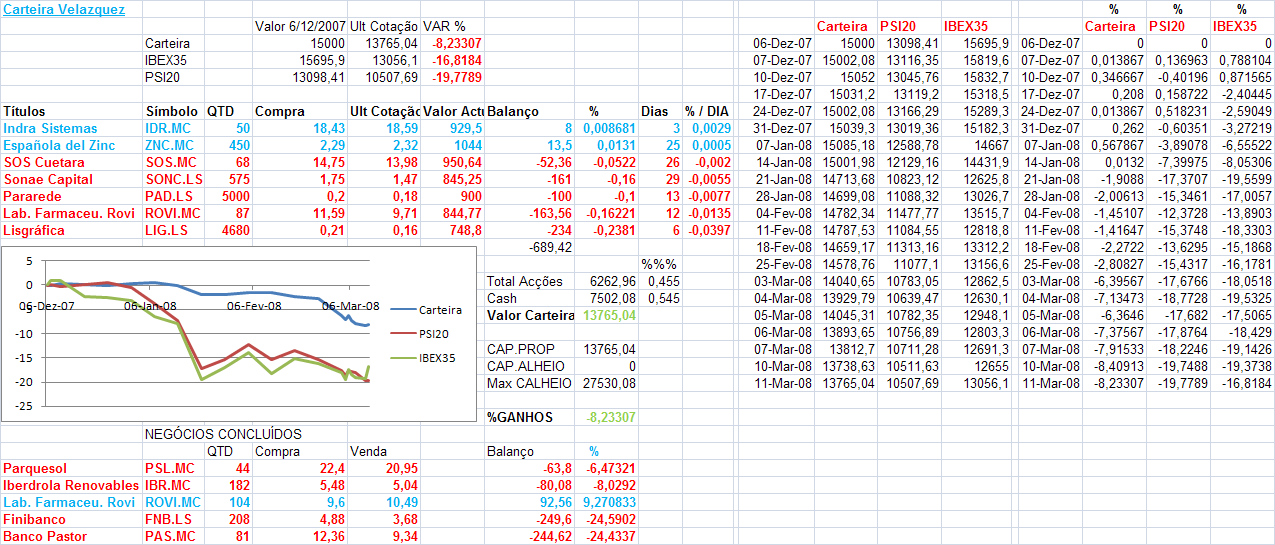The height and width of the screenshot is (545, 1275).
Task: Select the "%%%" header cell
Action: 659,264
